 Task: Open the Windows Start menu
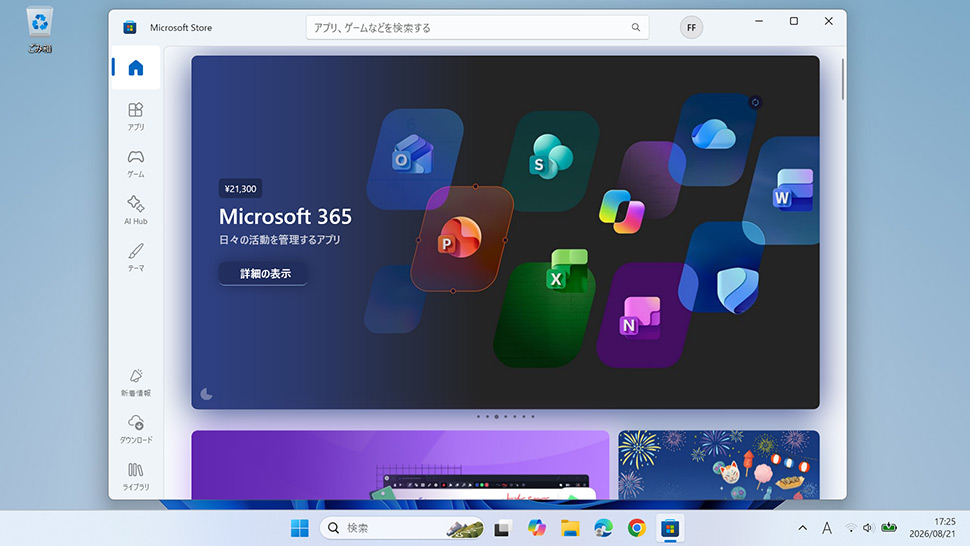pyautogui.click(x=299, y=528)
